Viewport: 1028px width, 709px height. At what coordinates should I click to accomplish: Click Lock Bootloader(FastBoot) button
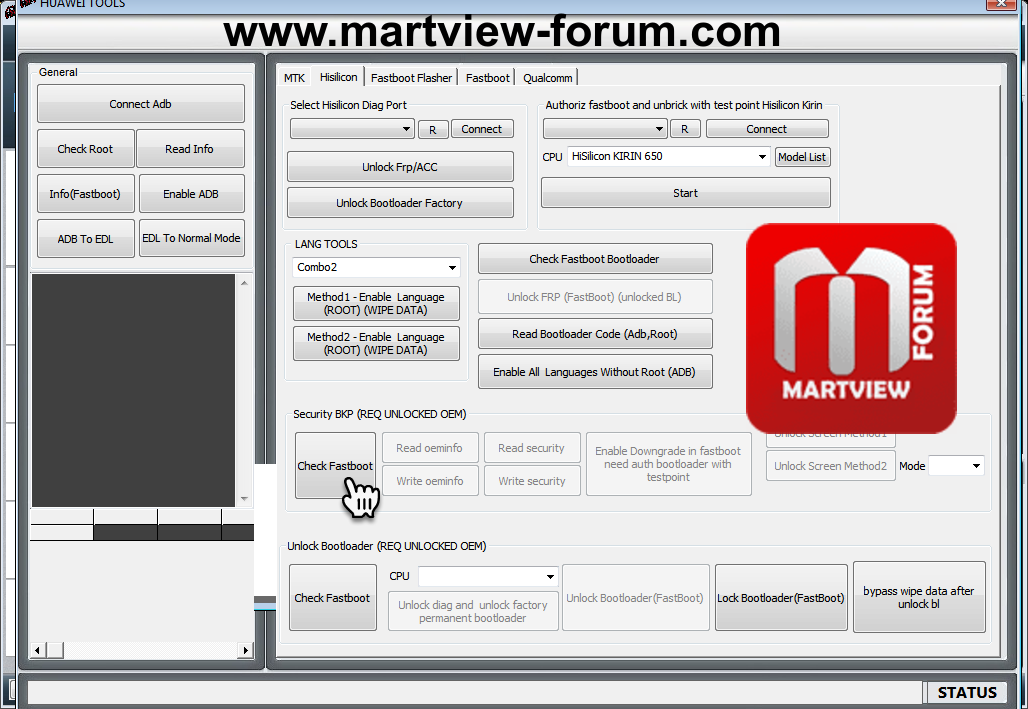tap(781, 598)
